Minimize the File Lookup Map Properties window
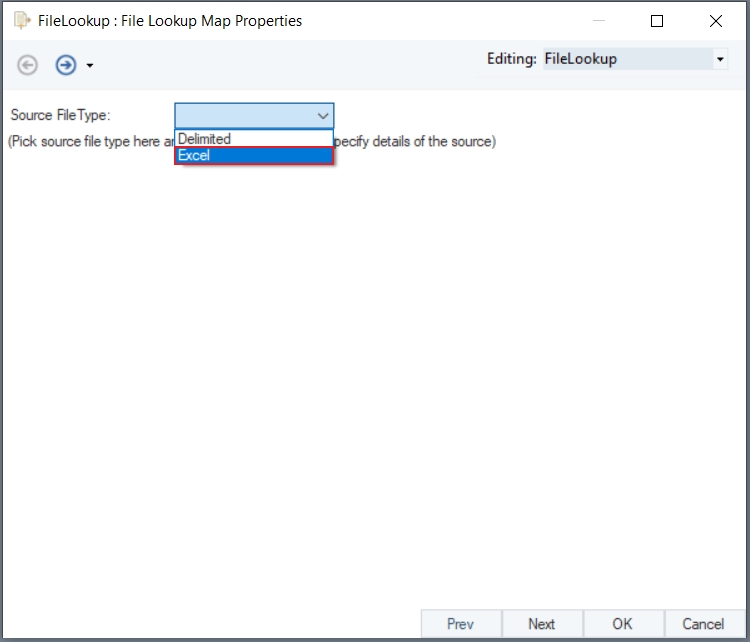The width and height of the screenshot is (750, 642). point(599,21)
